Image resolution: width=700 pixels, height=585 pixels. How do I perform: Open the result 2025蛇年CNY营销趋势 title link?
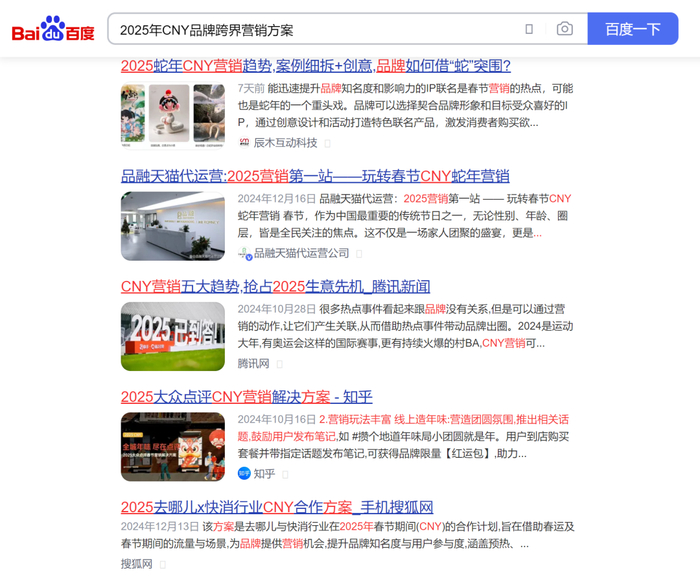point(316,66)
